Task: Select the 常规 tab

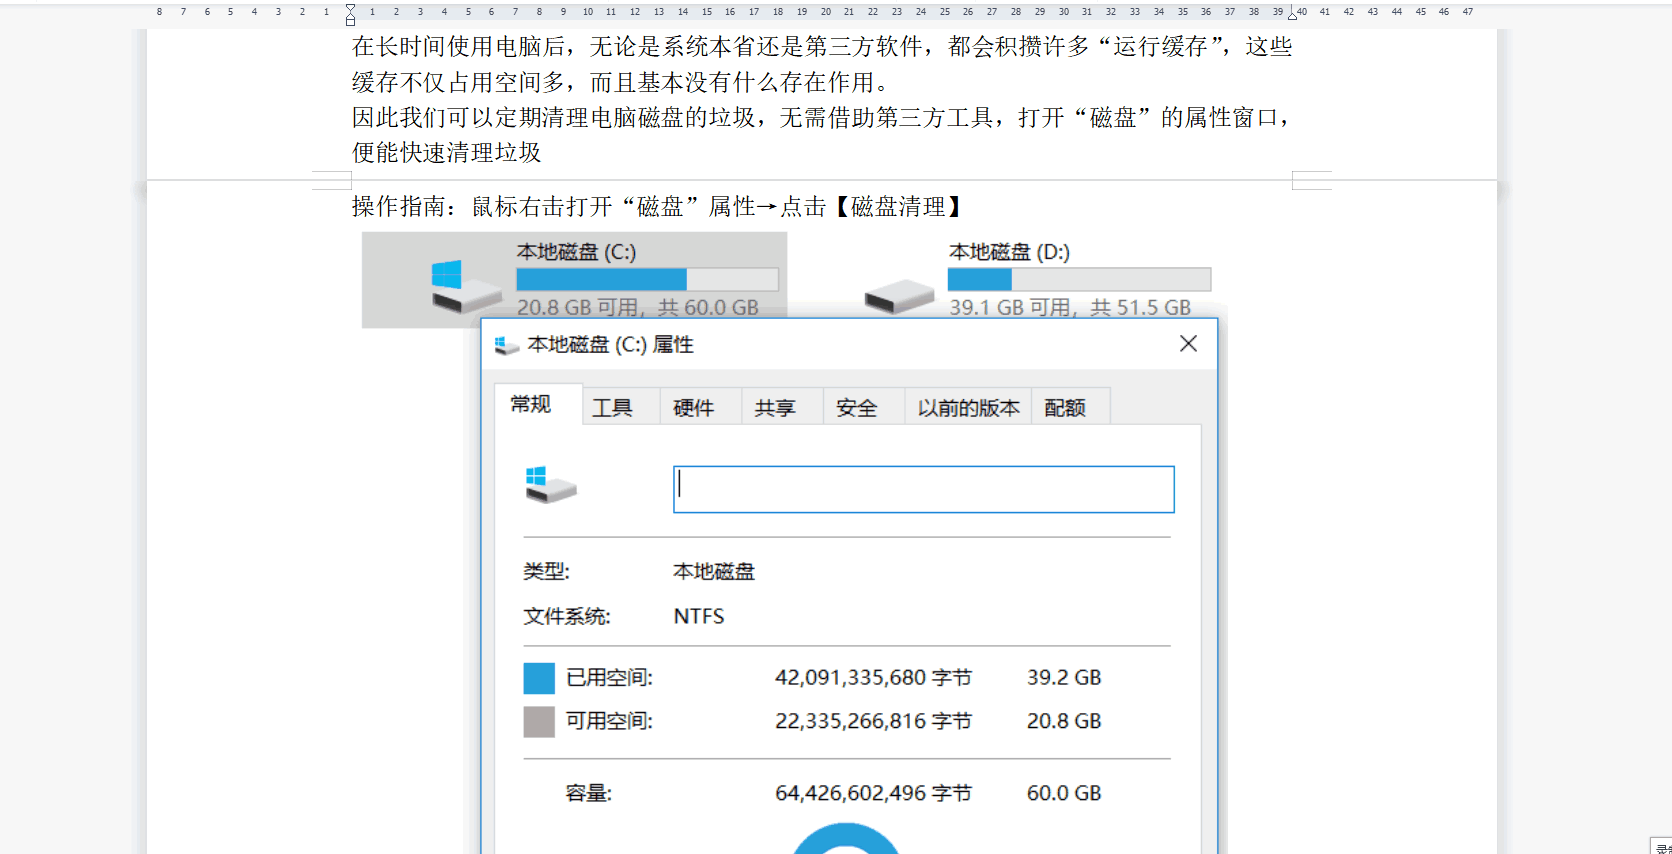Action: (x=531, y=405)
